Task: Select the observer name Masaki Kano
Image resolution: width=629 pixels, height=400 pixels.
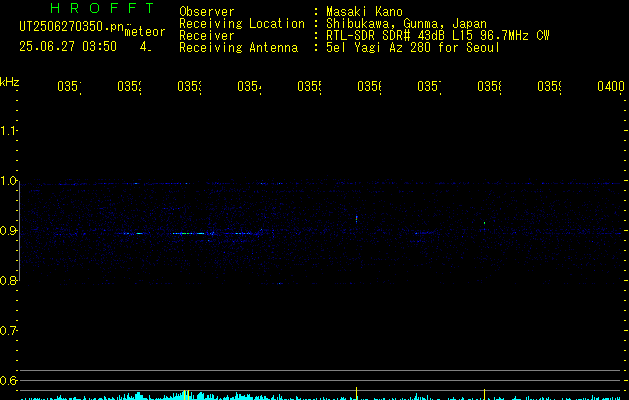Action: tap(364, 12)
